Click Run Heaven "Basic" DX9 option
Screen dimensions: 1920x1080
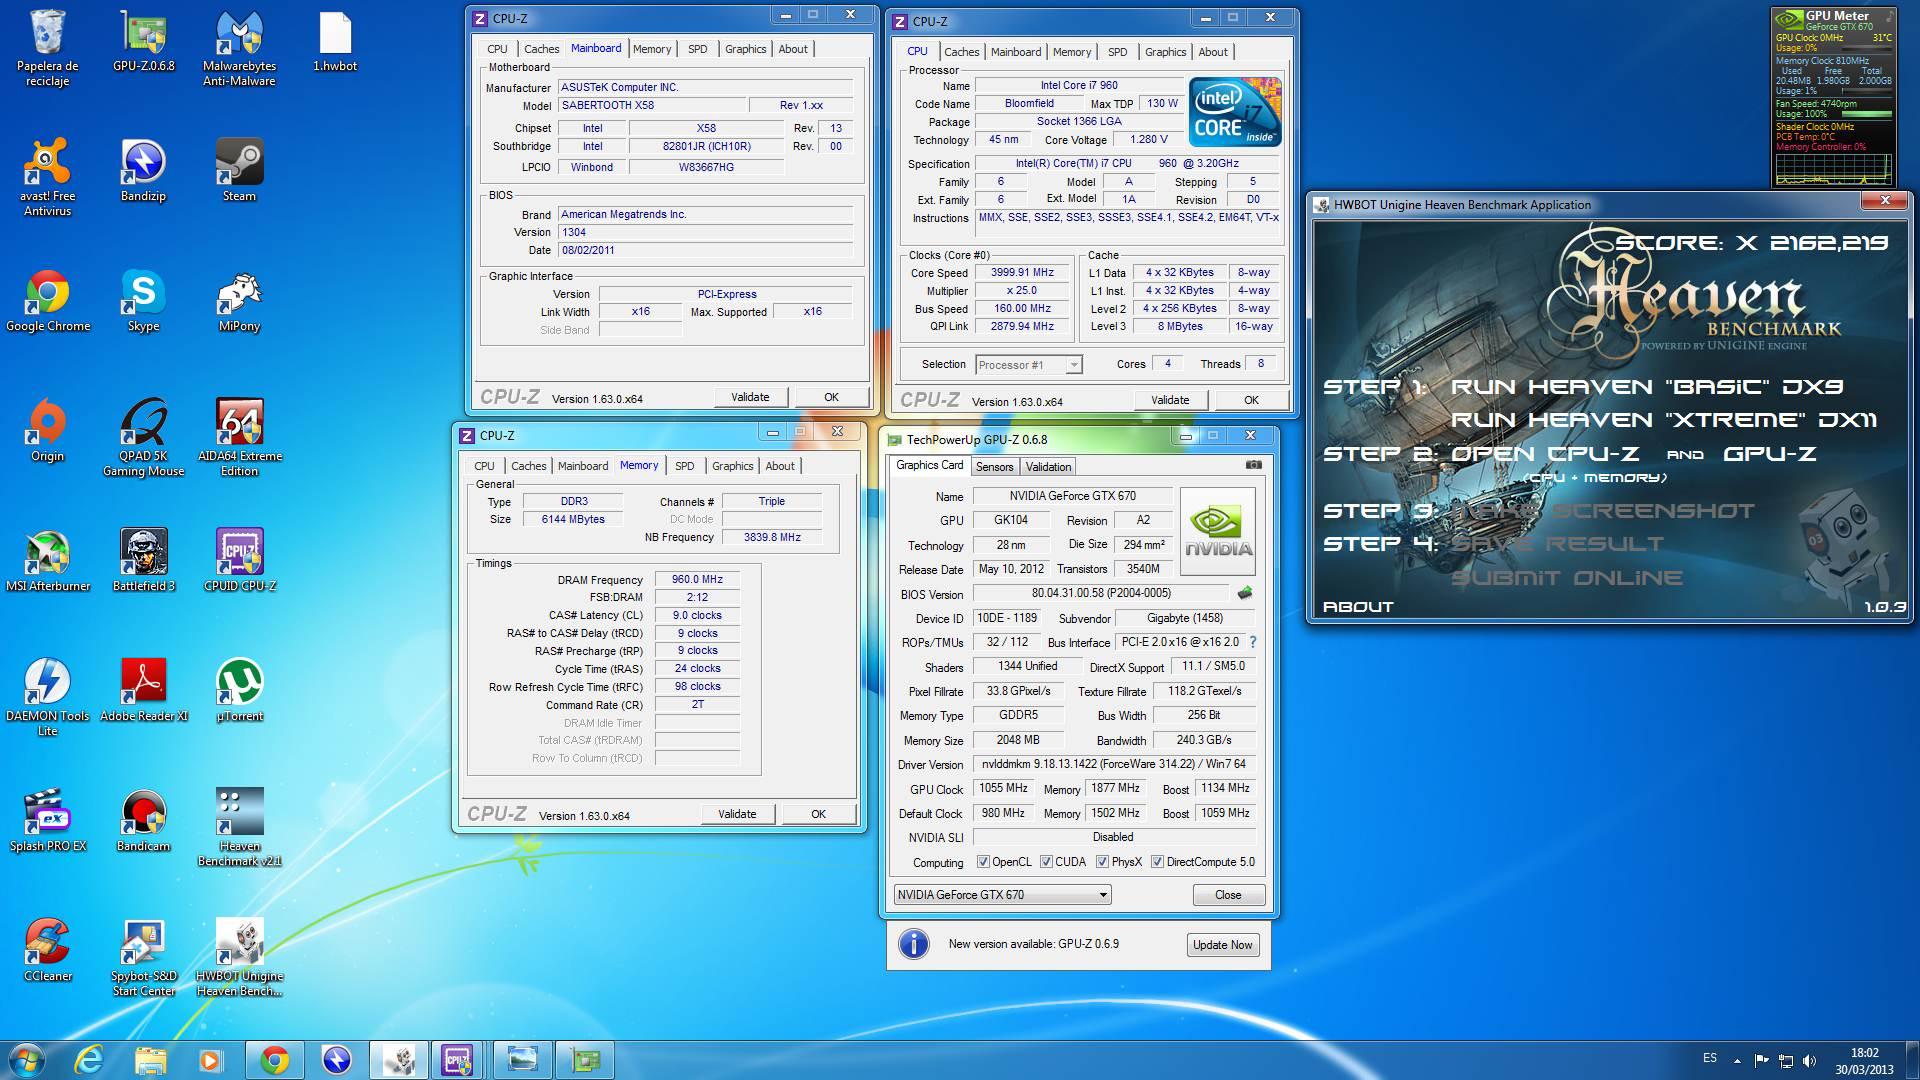(1647, 387)
